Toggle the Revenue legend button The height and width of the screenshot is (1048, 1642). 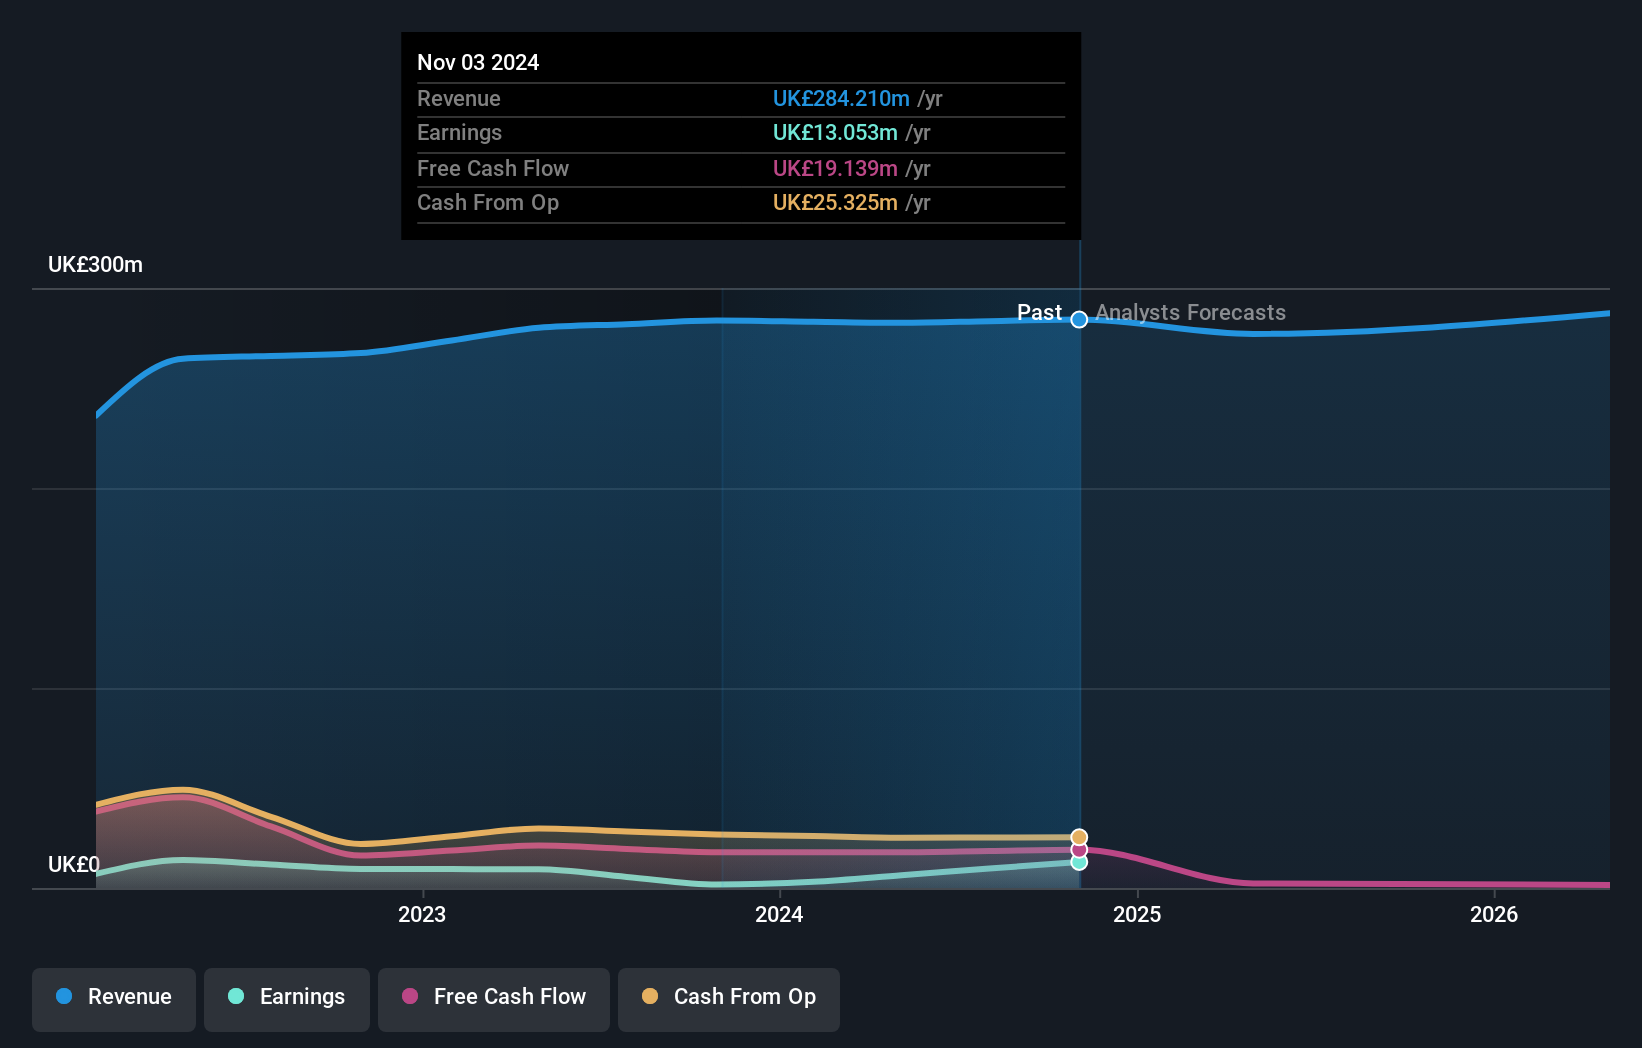tap(114, 999)
